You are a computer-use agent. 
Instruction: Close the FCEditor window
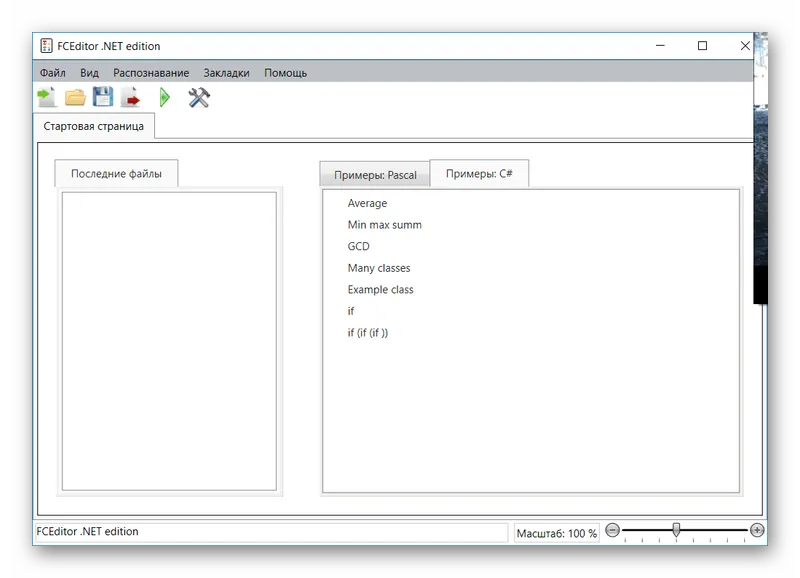(744, 45)
